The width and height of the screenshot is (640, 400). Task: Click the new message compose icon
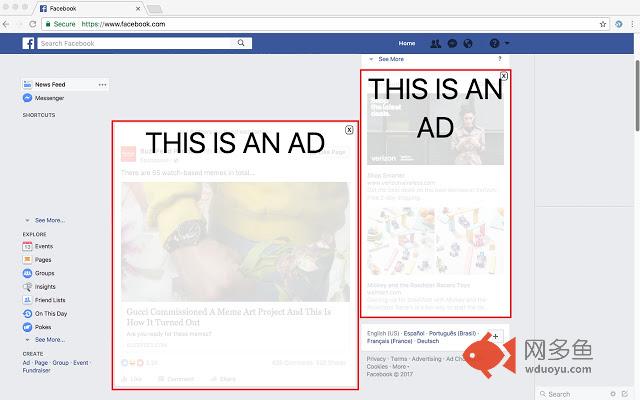(x=625, y=394)
